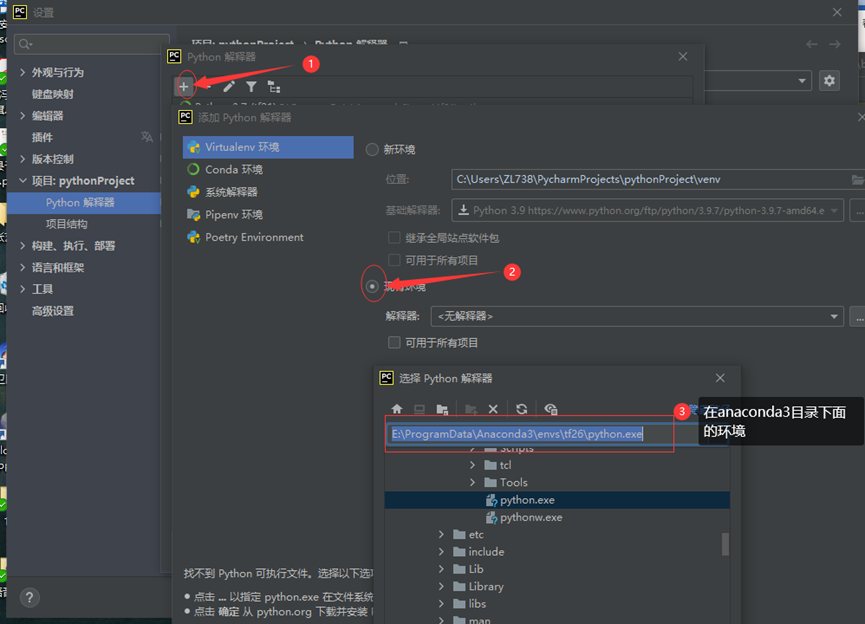
Task: Open the 解释器 <无解释器> dropdown
Action: click(637, 316)
